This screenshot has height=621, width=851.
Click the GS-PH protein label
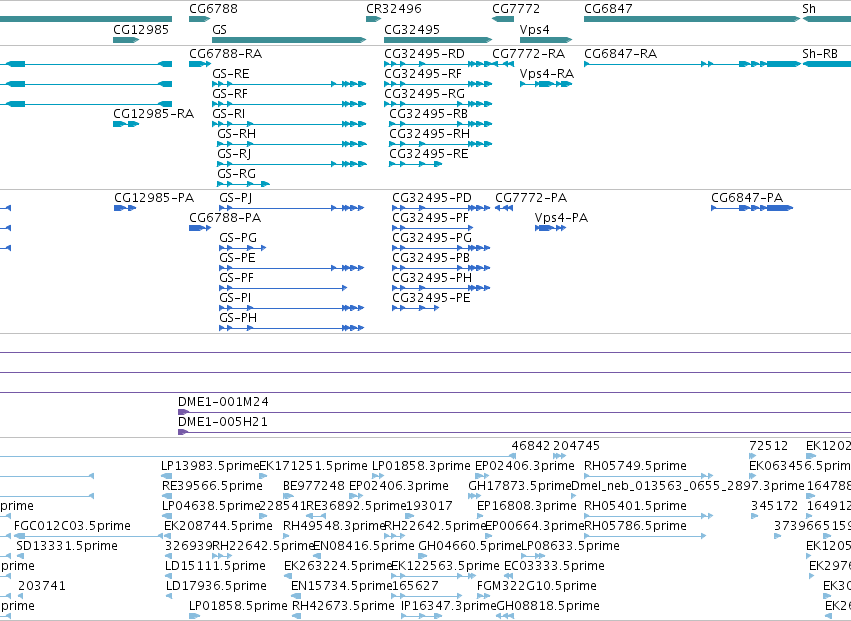point(238,318)
